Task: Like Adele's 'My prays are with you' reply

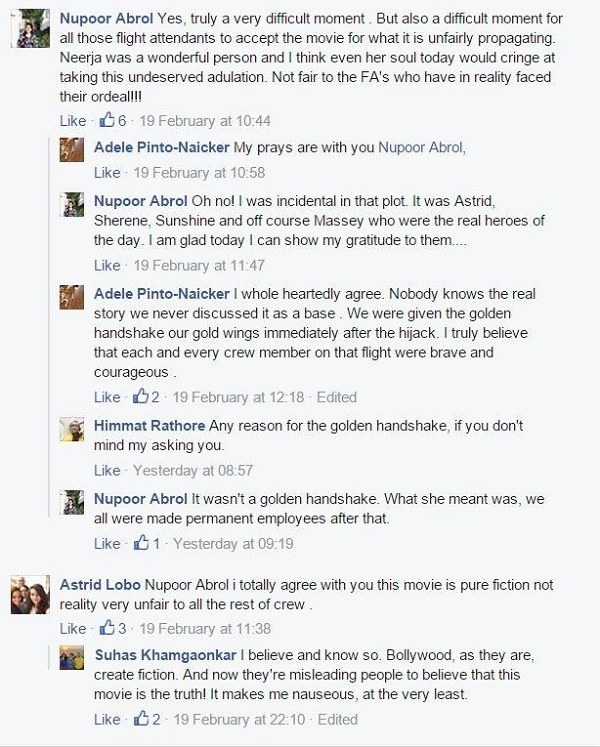Action: 107,173
